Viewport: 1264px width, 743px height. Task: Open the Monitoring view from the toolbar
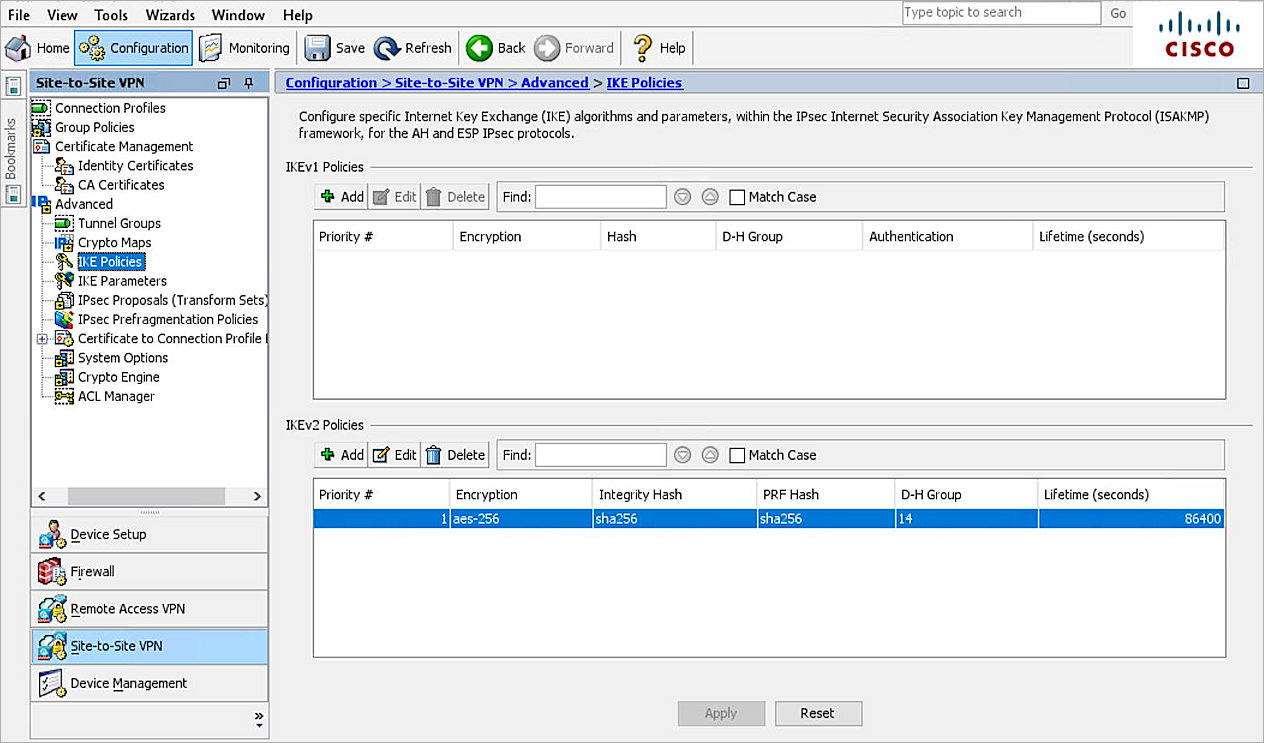(211, 48)
